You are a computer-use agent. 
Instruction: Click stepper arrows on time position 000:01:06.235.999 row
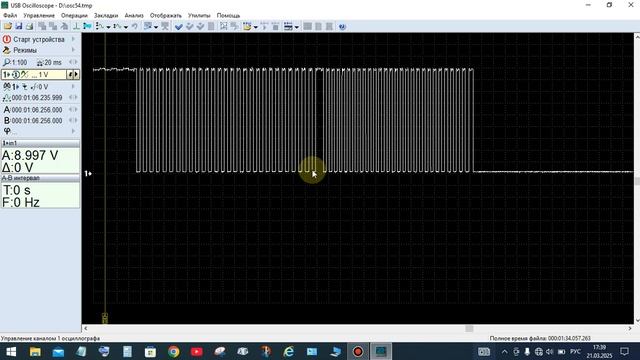coord(73,98)
